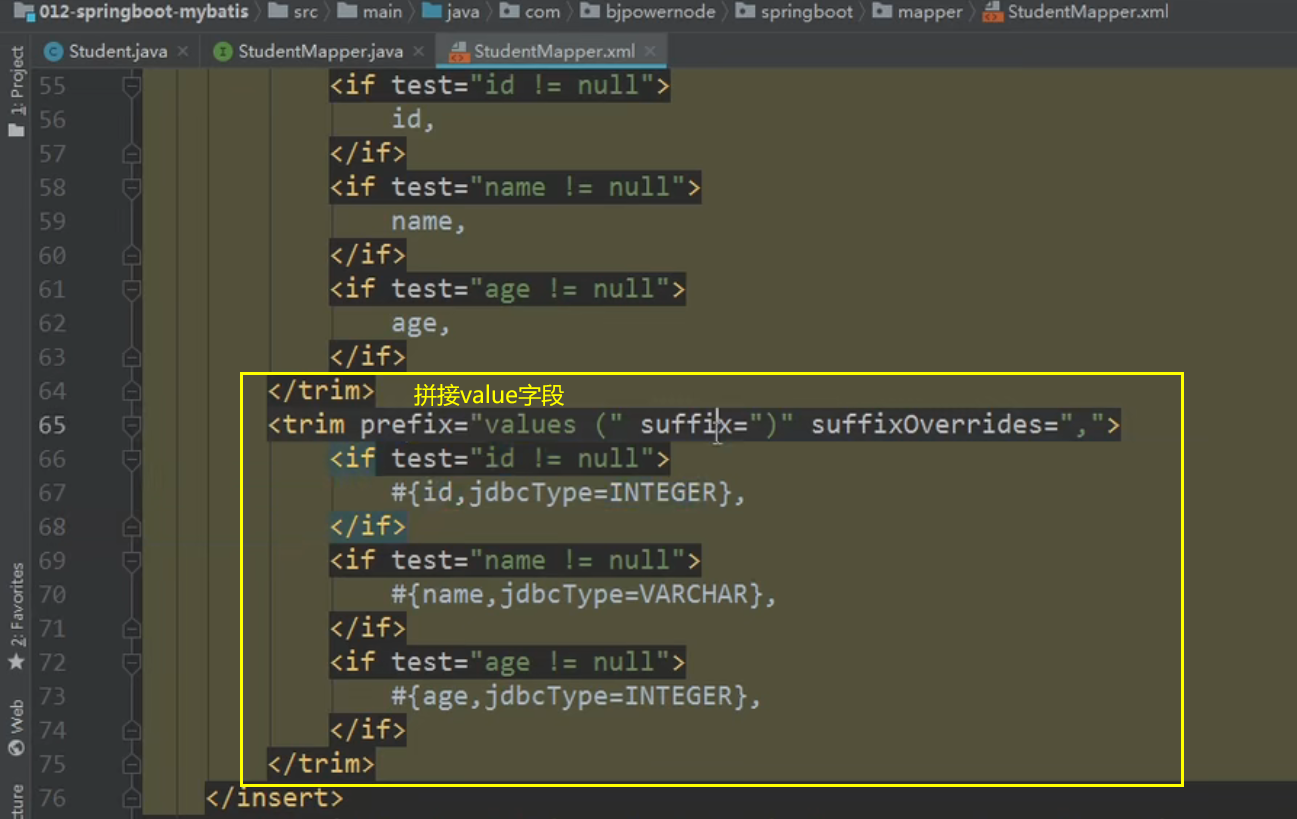Collapse the if block at line 58
This screenshot has width=1297, height=819.
pyautogui.click(x=131, y=188)
